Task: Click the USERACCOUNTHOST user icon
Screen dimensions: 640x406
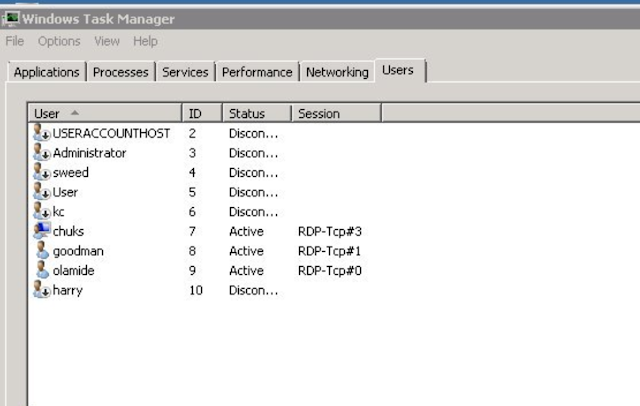Action: tap(41, 133)
